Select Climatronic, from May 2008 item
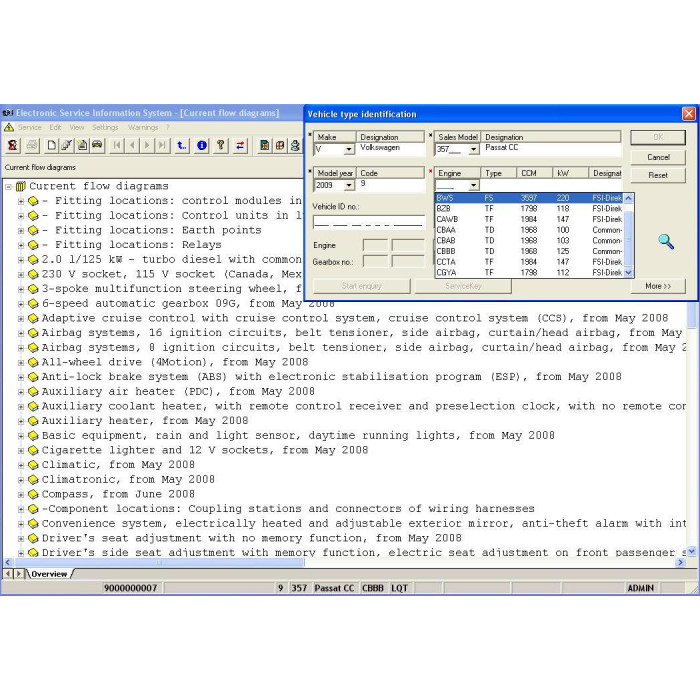700x700 pixels. pos(128,480)
